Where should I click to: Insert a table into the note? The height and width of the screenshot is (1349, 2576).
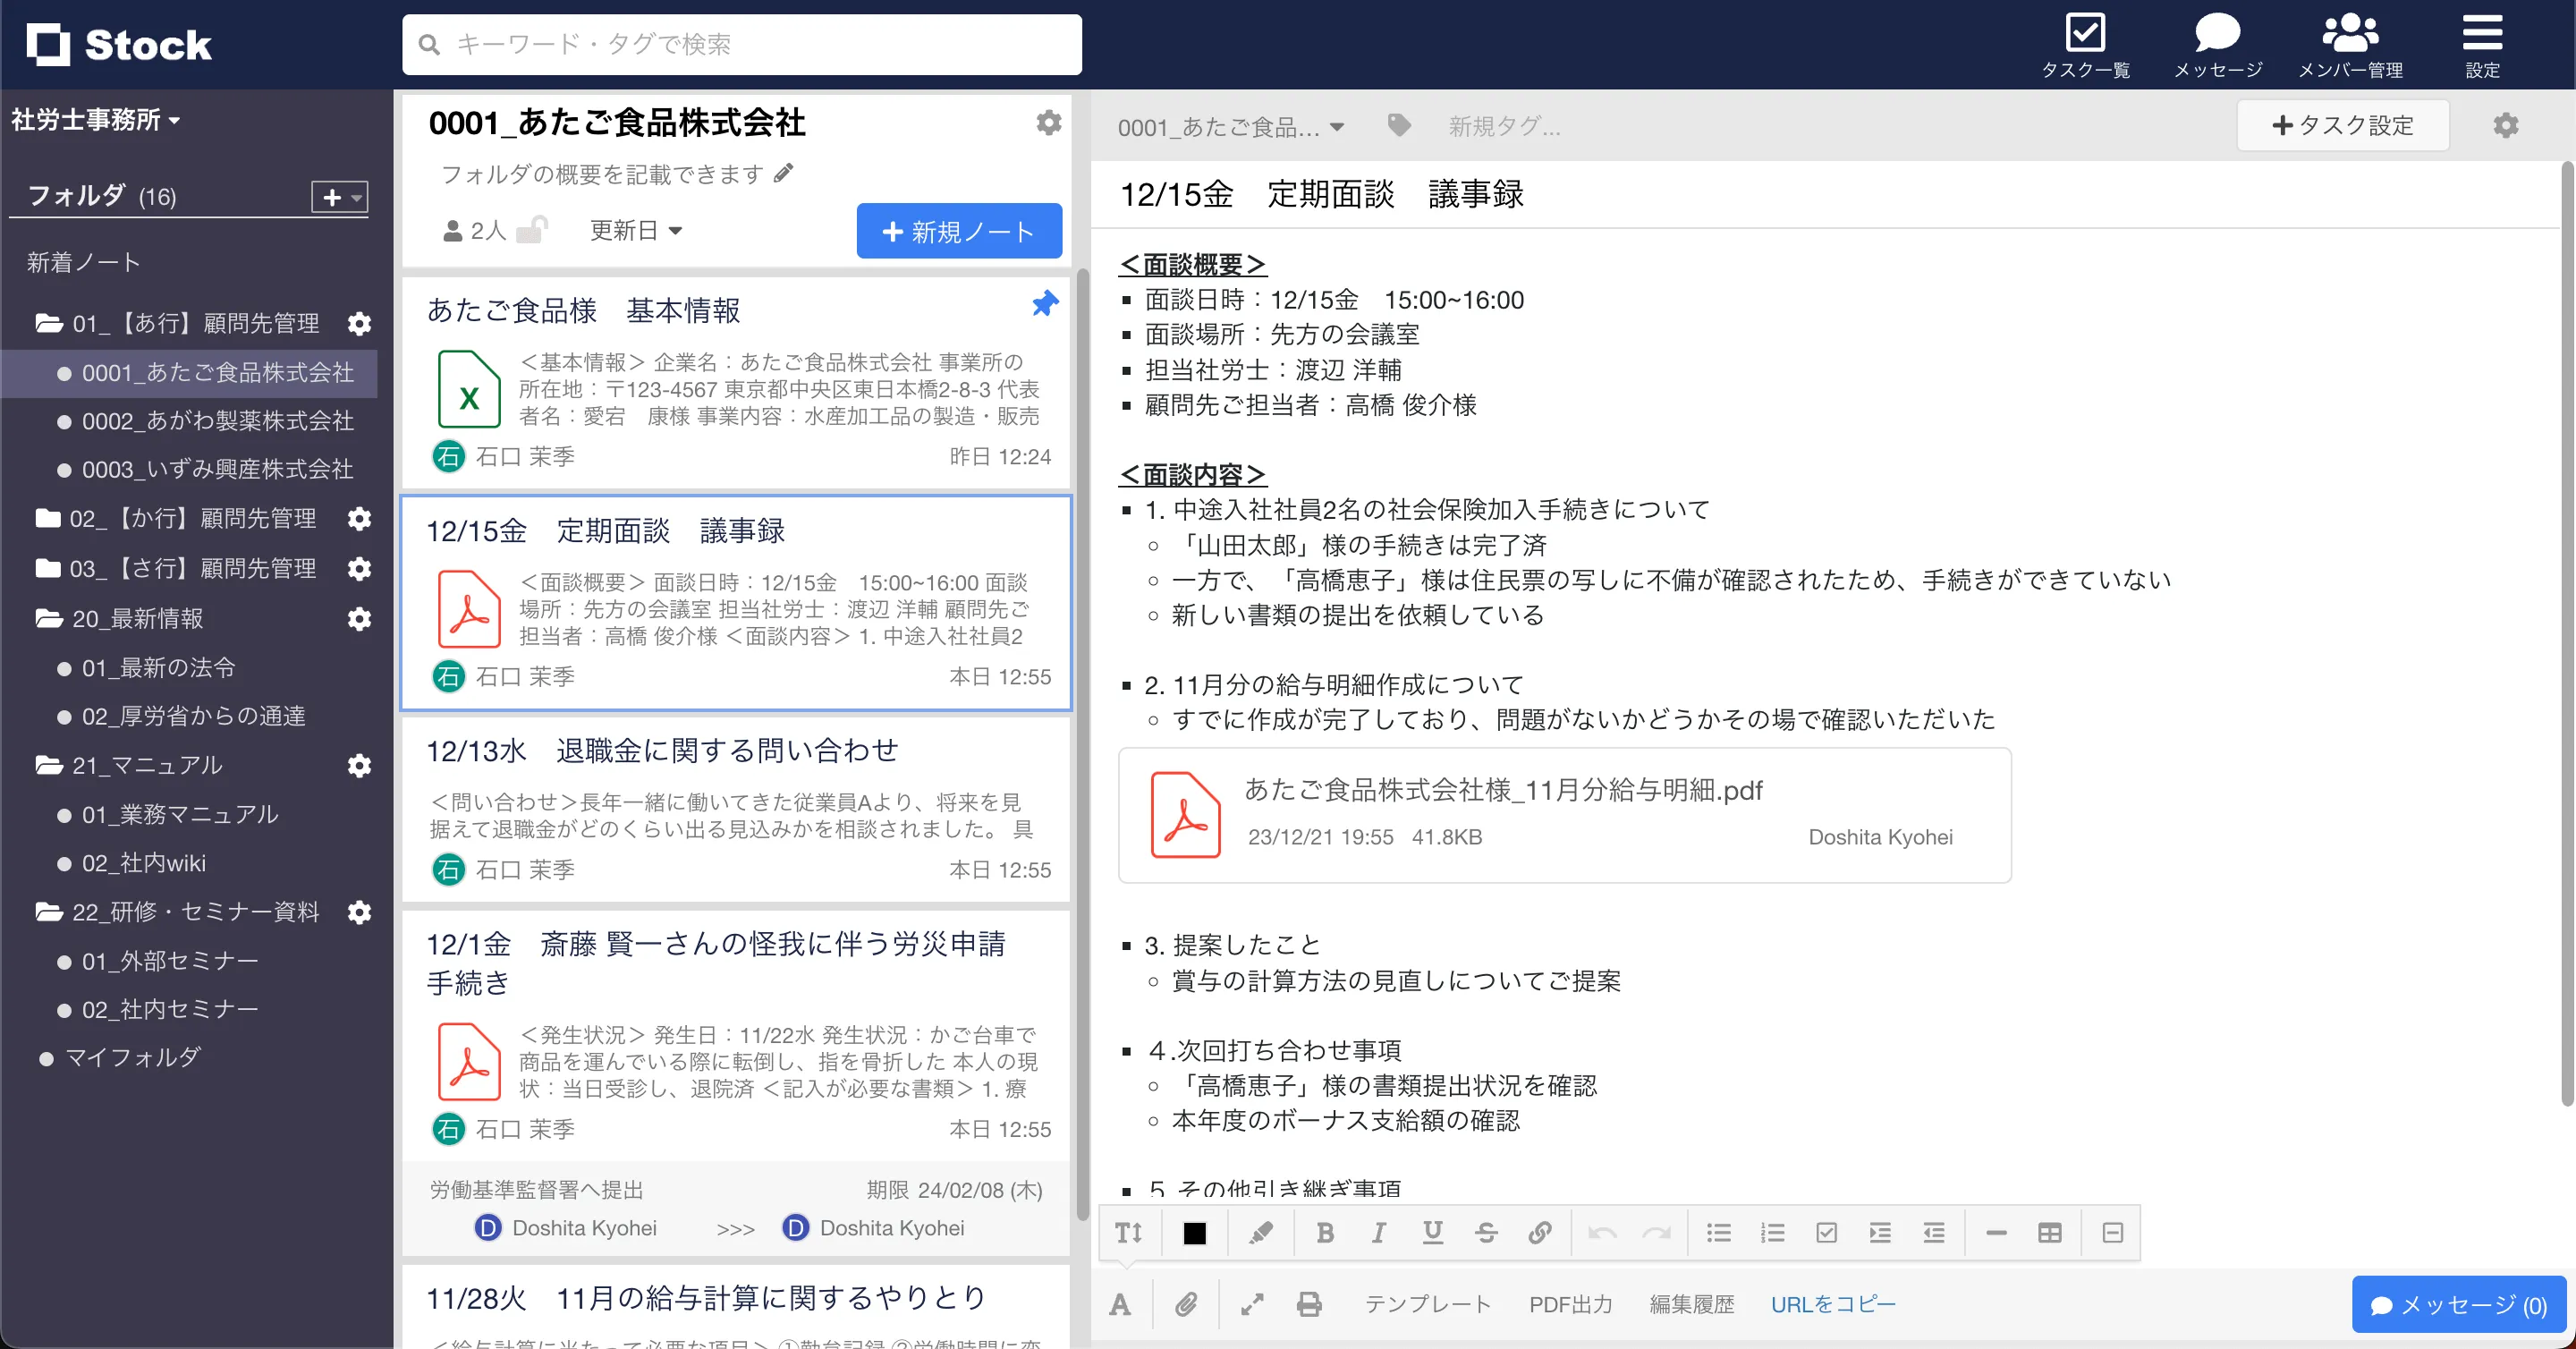[x=2050, y=1233]
